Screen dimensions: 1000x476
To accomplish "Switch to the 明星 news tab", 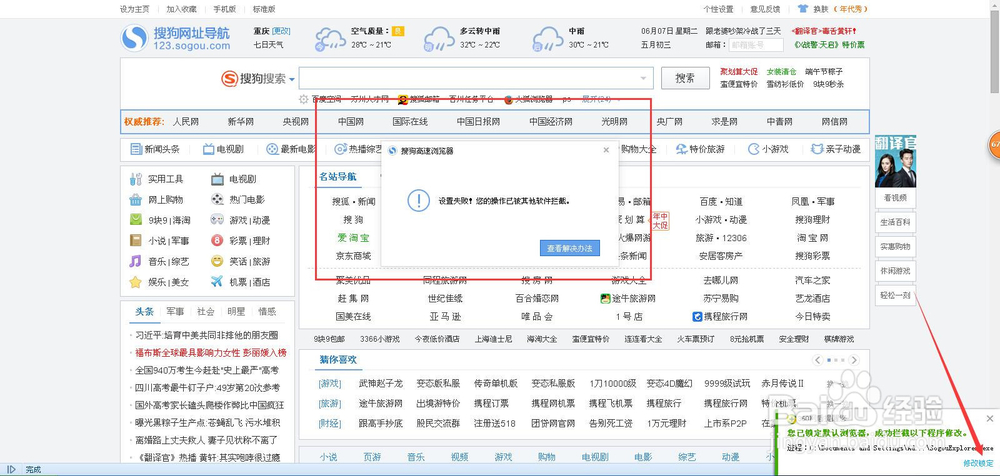I will coord(236,312).
